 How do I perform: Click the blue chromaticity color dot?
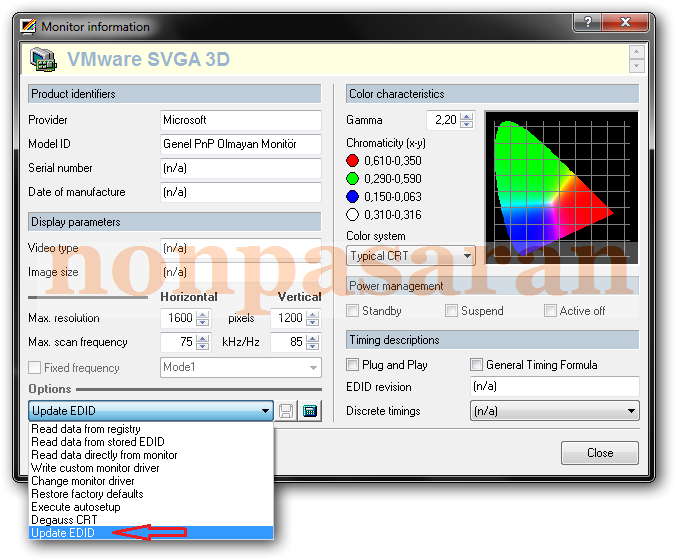click(352, 197)
